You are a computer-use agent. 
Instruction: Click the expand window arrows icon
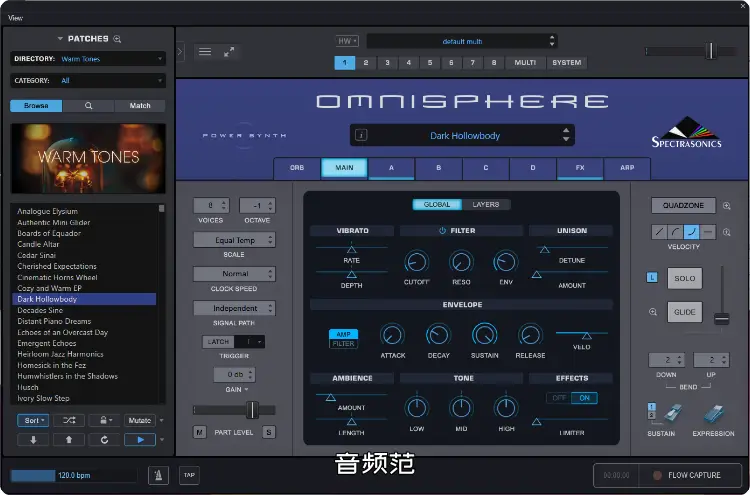click(229, 52)
